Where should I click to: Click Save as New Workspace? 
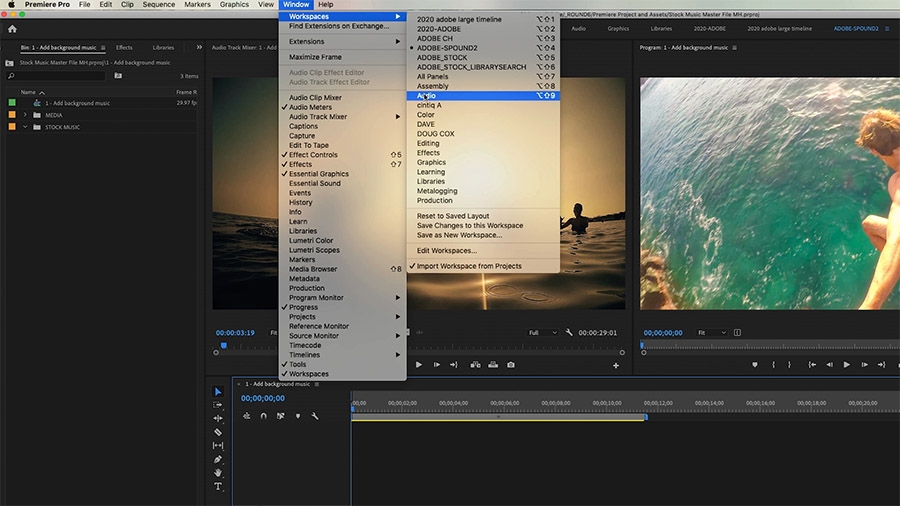pos(459,235)
